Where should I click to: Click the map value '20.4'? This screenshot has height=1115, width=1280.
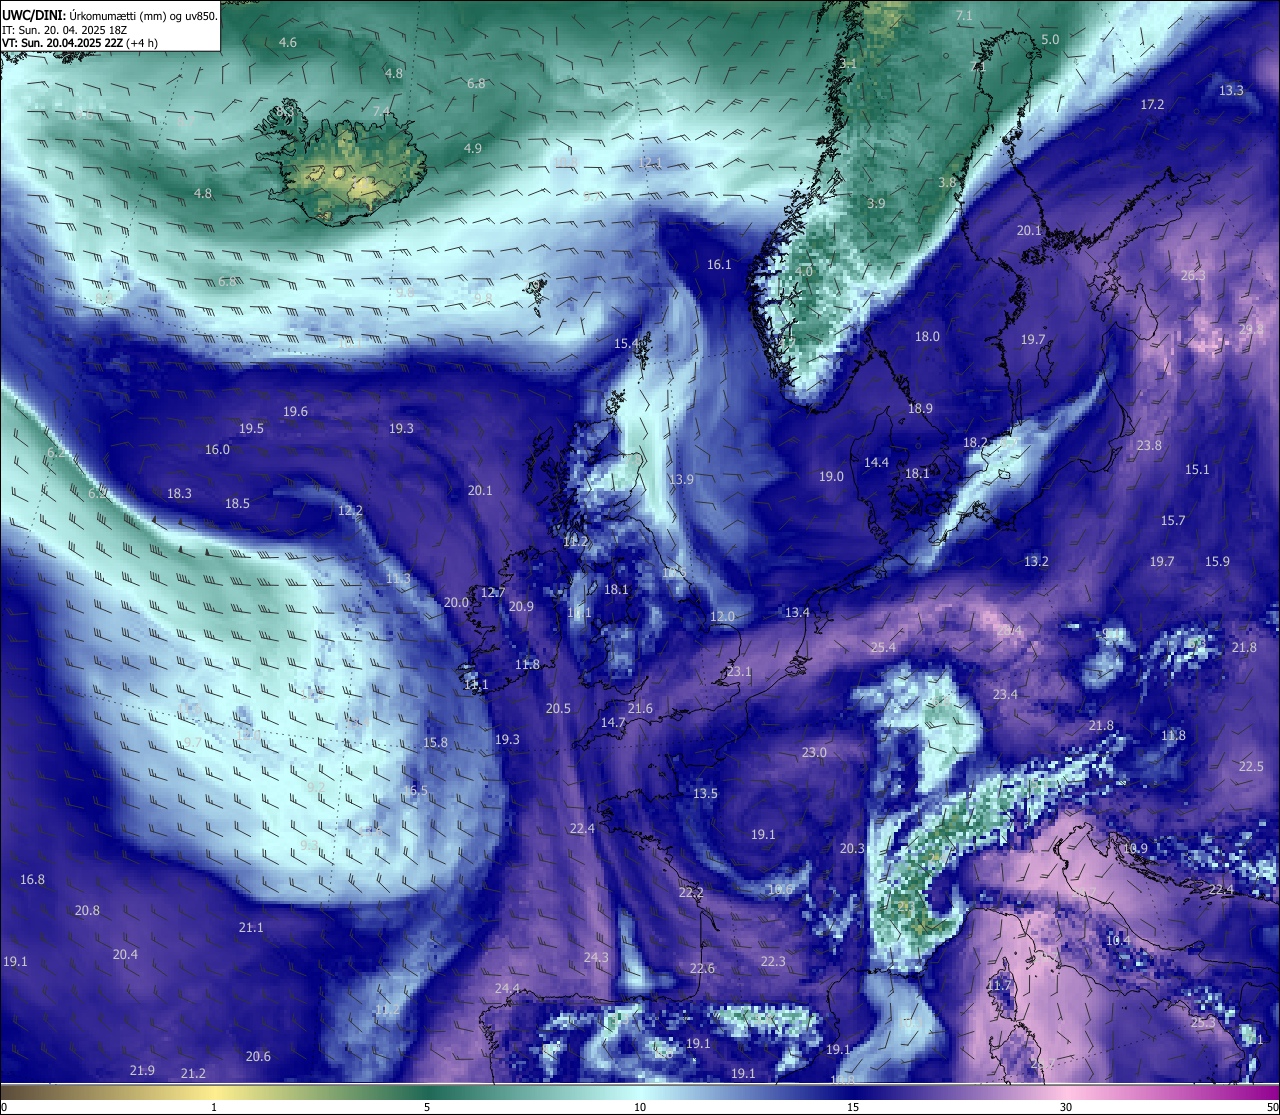pos(125,954)
